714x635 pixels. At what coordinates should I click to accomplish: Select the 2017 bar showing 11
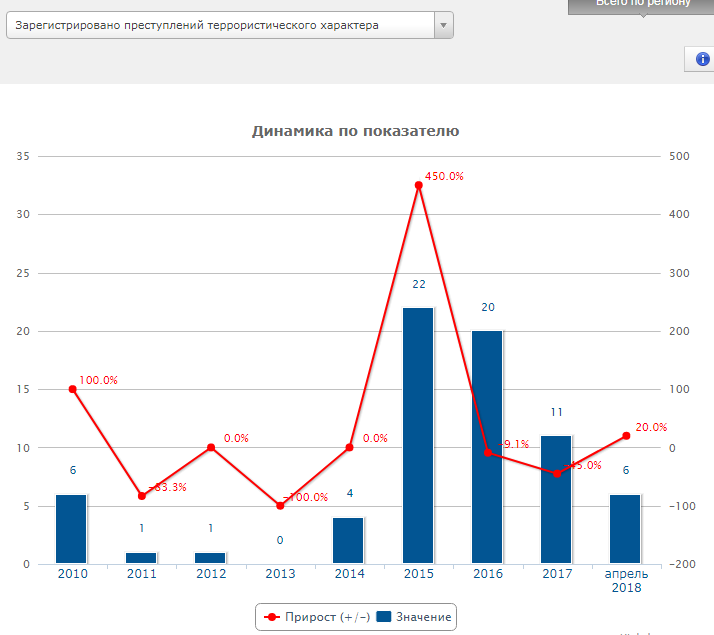coord(556,499)
